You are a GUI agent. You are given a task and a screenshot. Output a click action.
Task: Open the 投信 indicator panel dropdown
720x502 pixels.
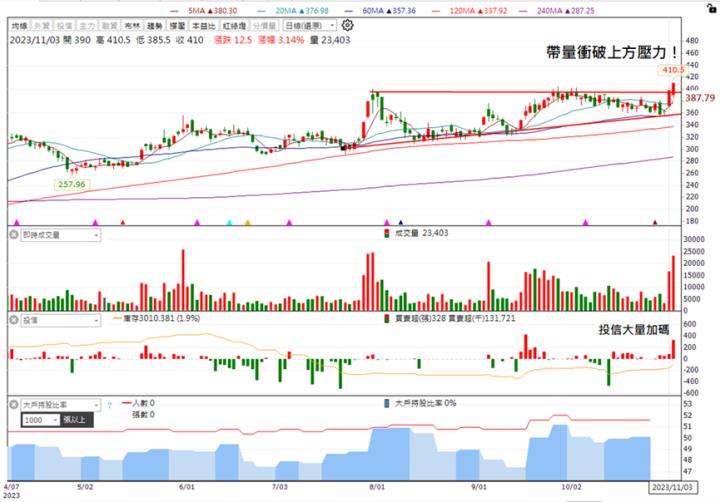click(x=61, y=321)
